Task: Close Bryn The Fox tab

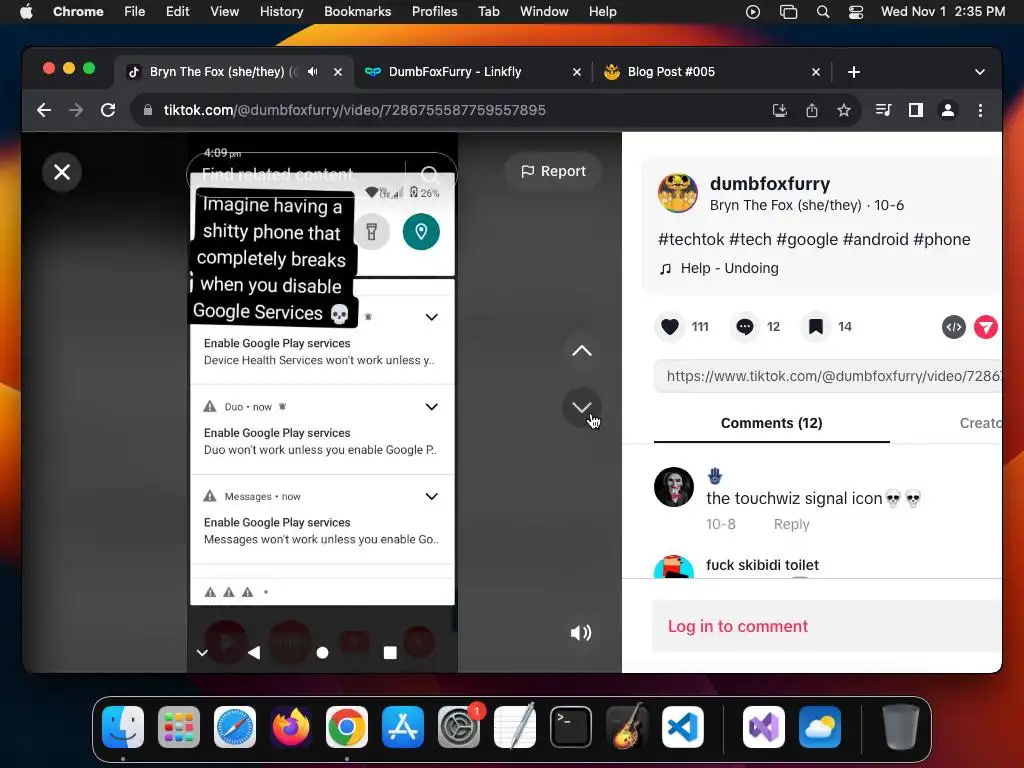Action: [338, 72]
